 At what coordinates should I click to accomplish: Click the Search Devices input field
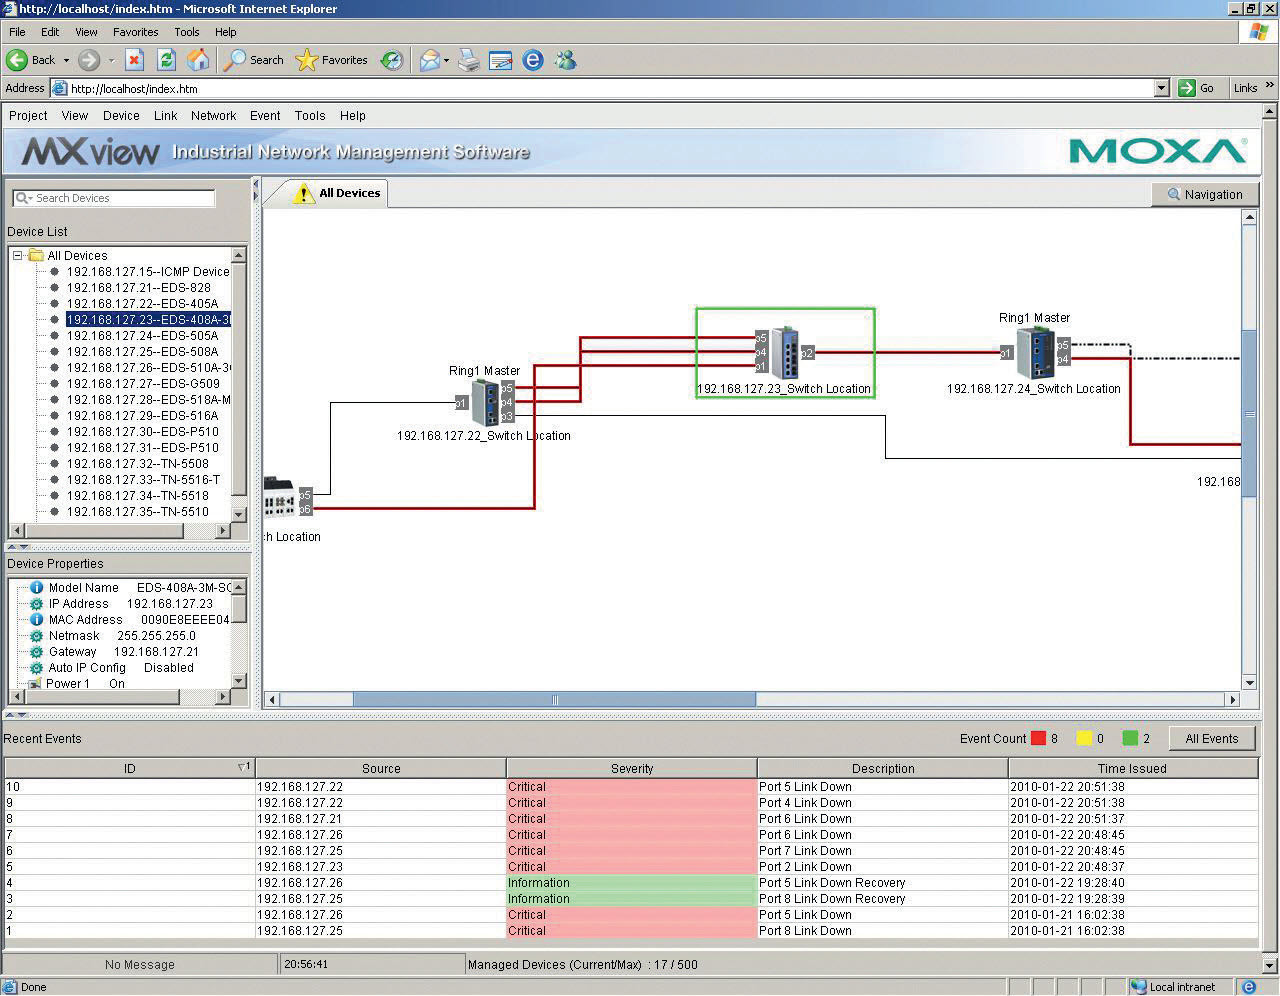pos(122,198)
